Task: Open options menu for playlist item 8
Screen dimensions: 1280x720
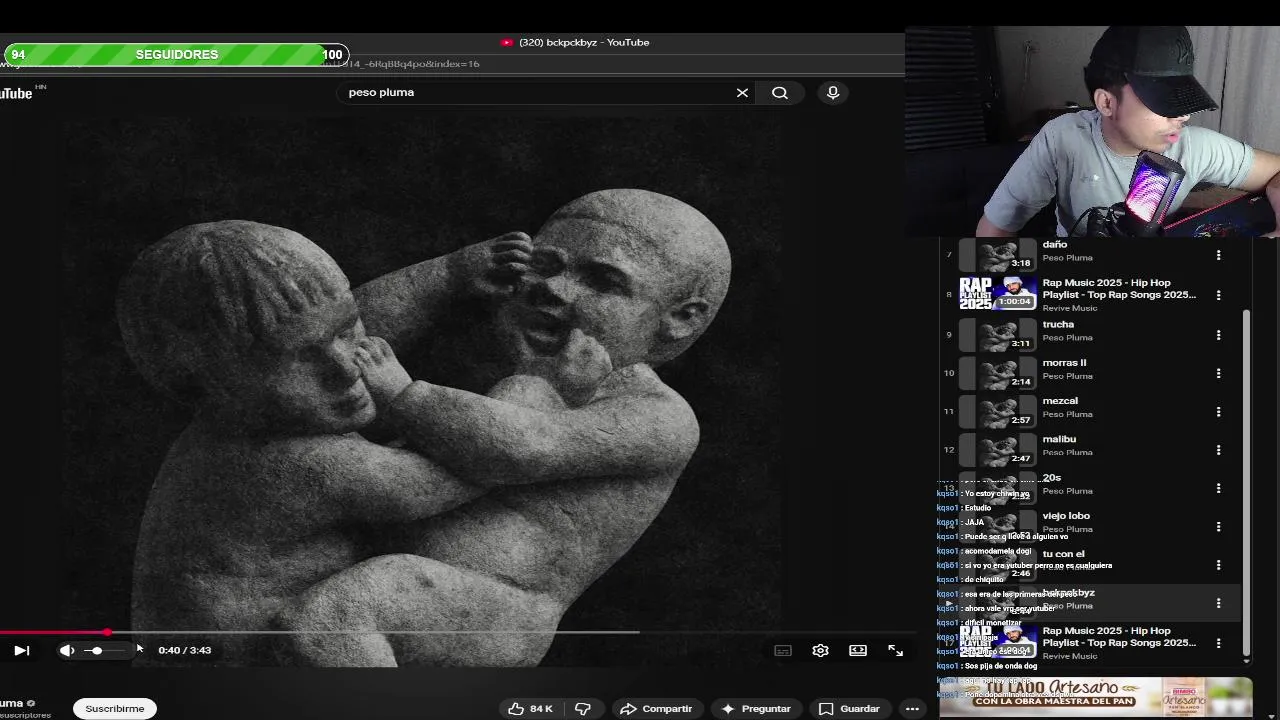Action: click(1218, 295)
